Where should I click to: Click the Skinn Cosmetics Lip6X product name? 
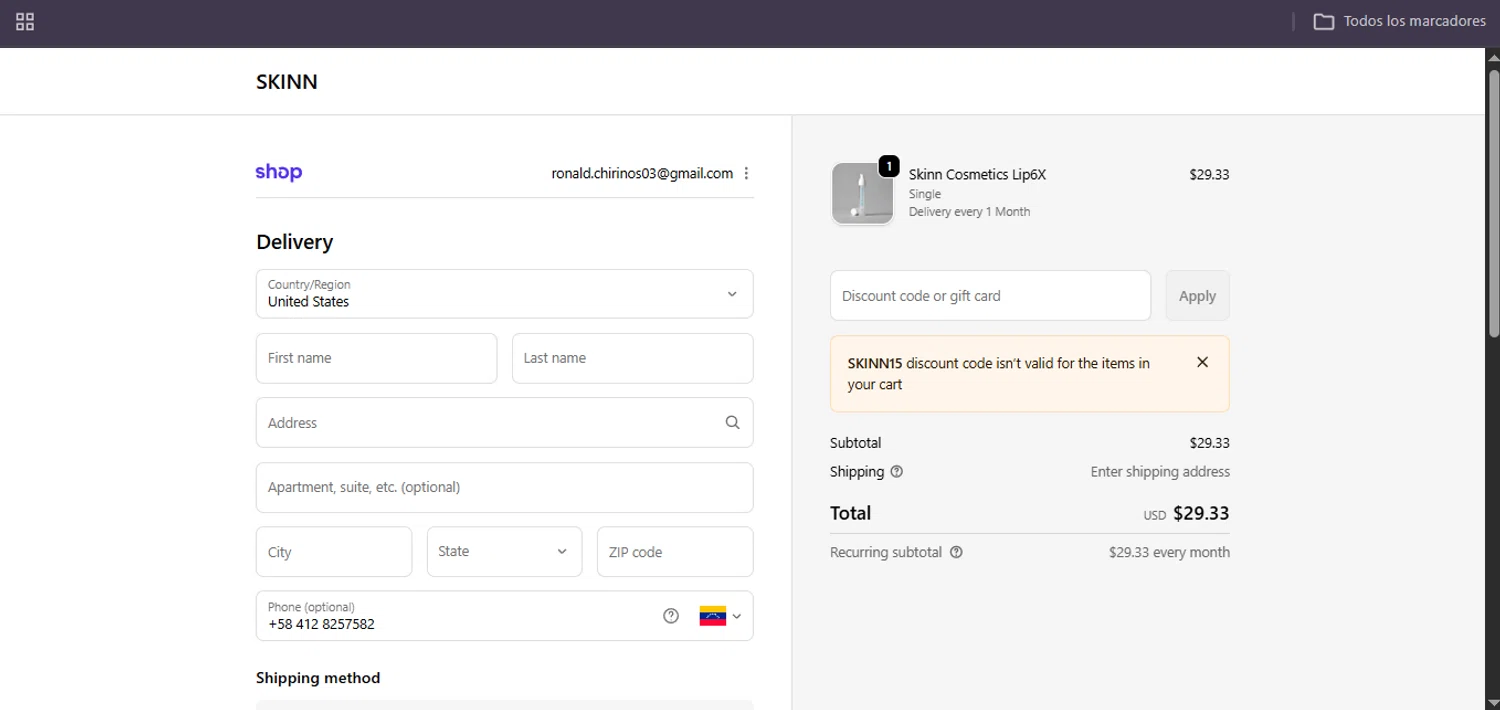coord(977,174)
